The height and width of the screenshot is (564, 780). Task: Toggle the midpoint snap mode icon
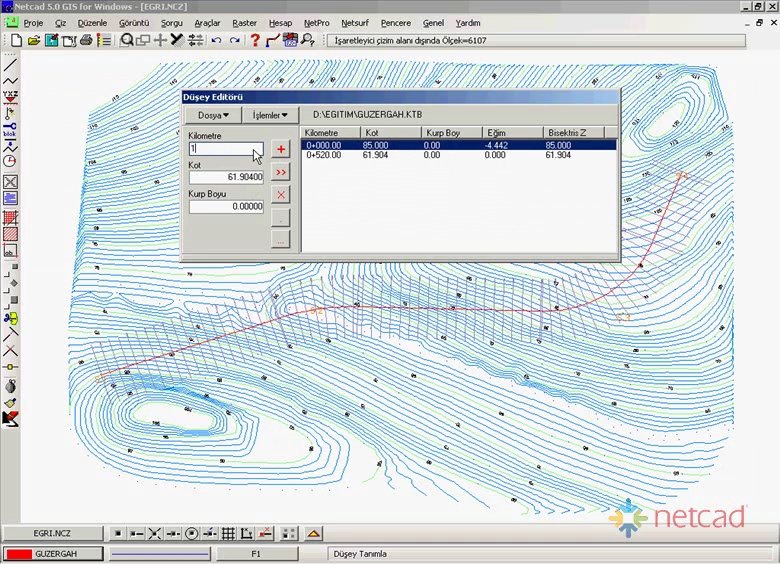173,534
